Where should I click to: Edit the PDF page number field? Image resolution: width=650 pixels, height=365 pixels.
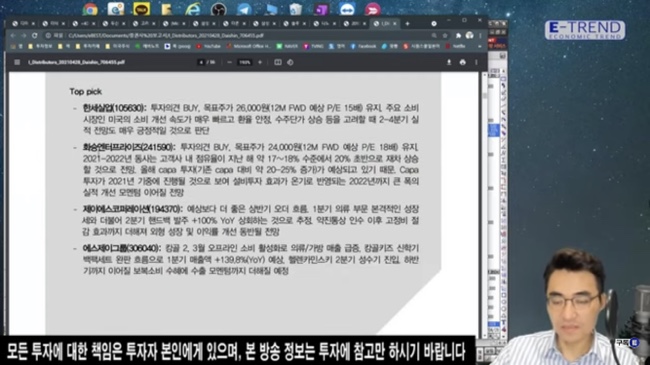(x=201, y=62)
